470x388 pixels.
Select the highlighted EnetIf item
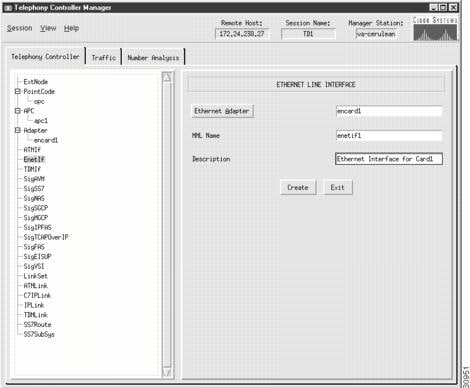[x=34, y=159]
